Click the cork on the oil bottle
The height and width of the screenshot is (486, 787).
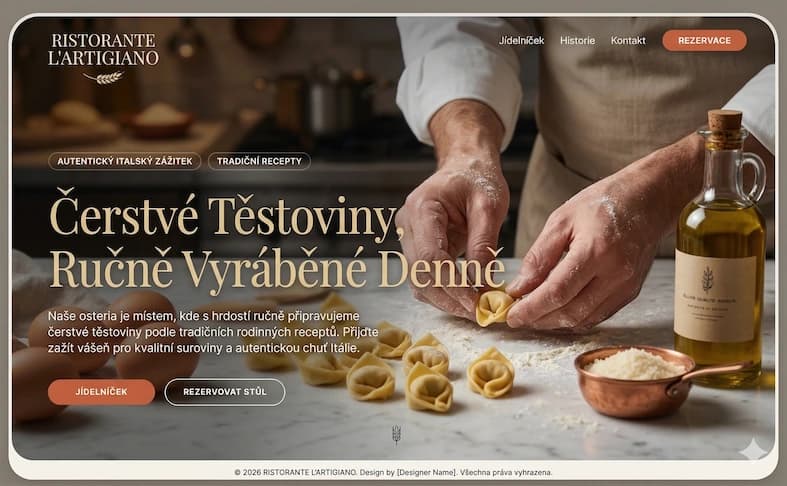click(725, 120)
